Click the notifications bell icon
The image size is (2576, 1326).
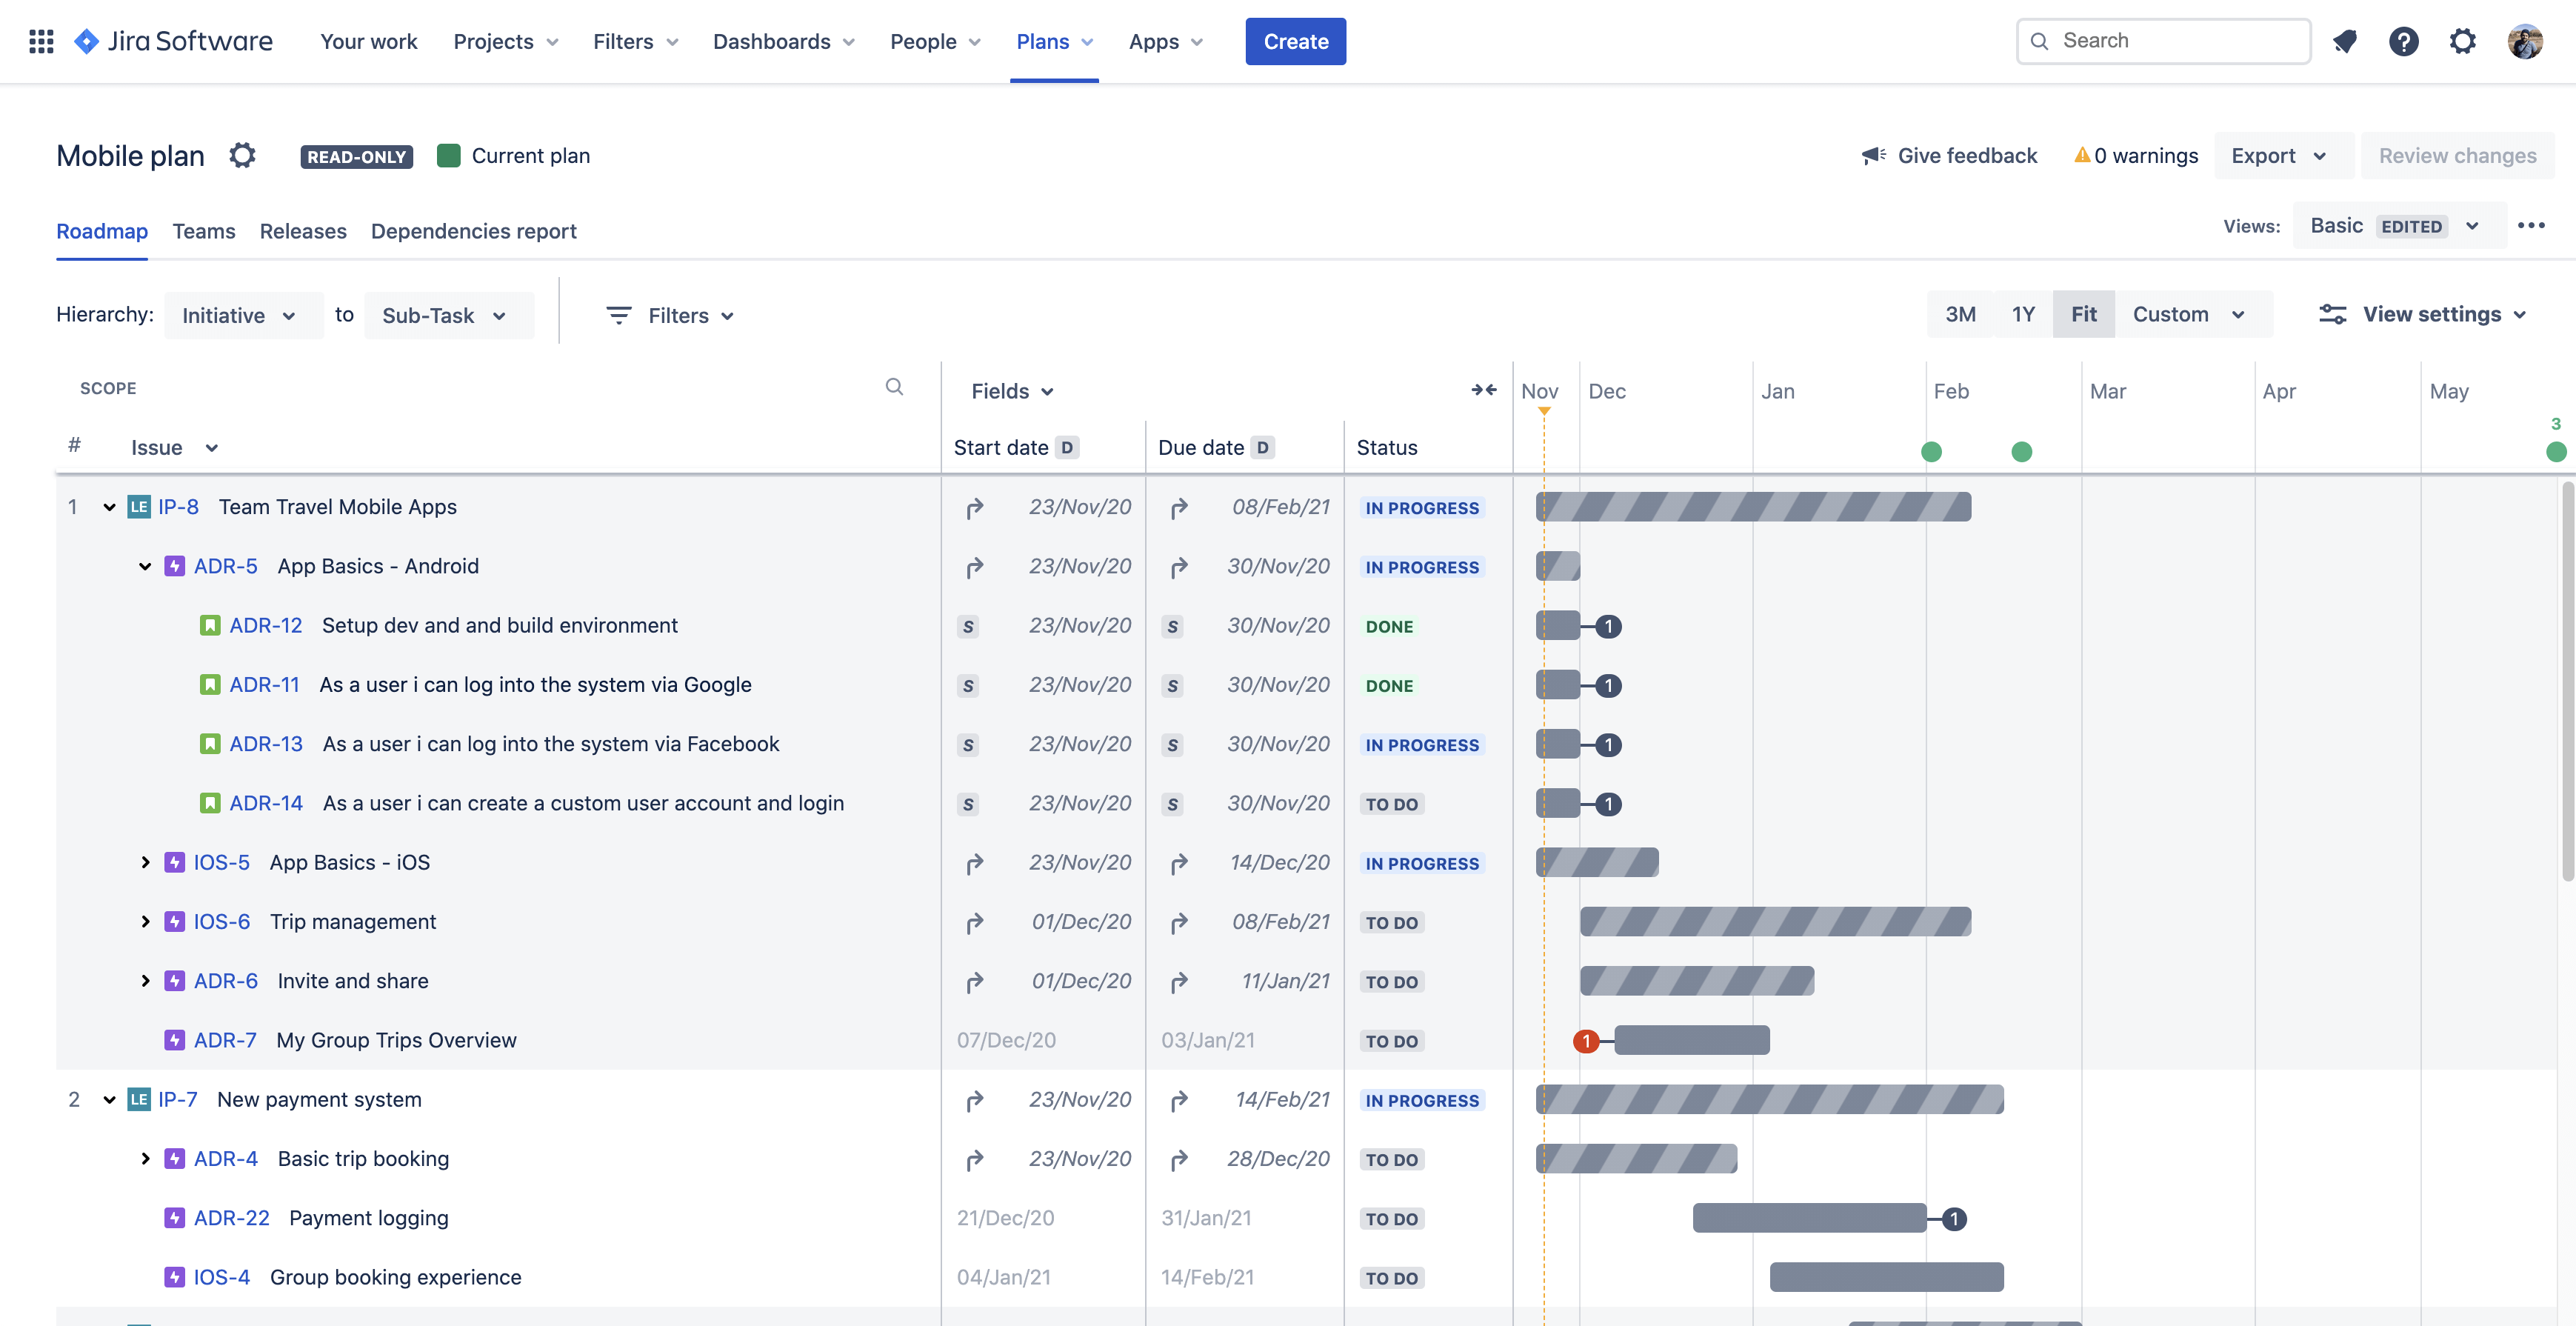pos(2345,41)
